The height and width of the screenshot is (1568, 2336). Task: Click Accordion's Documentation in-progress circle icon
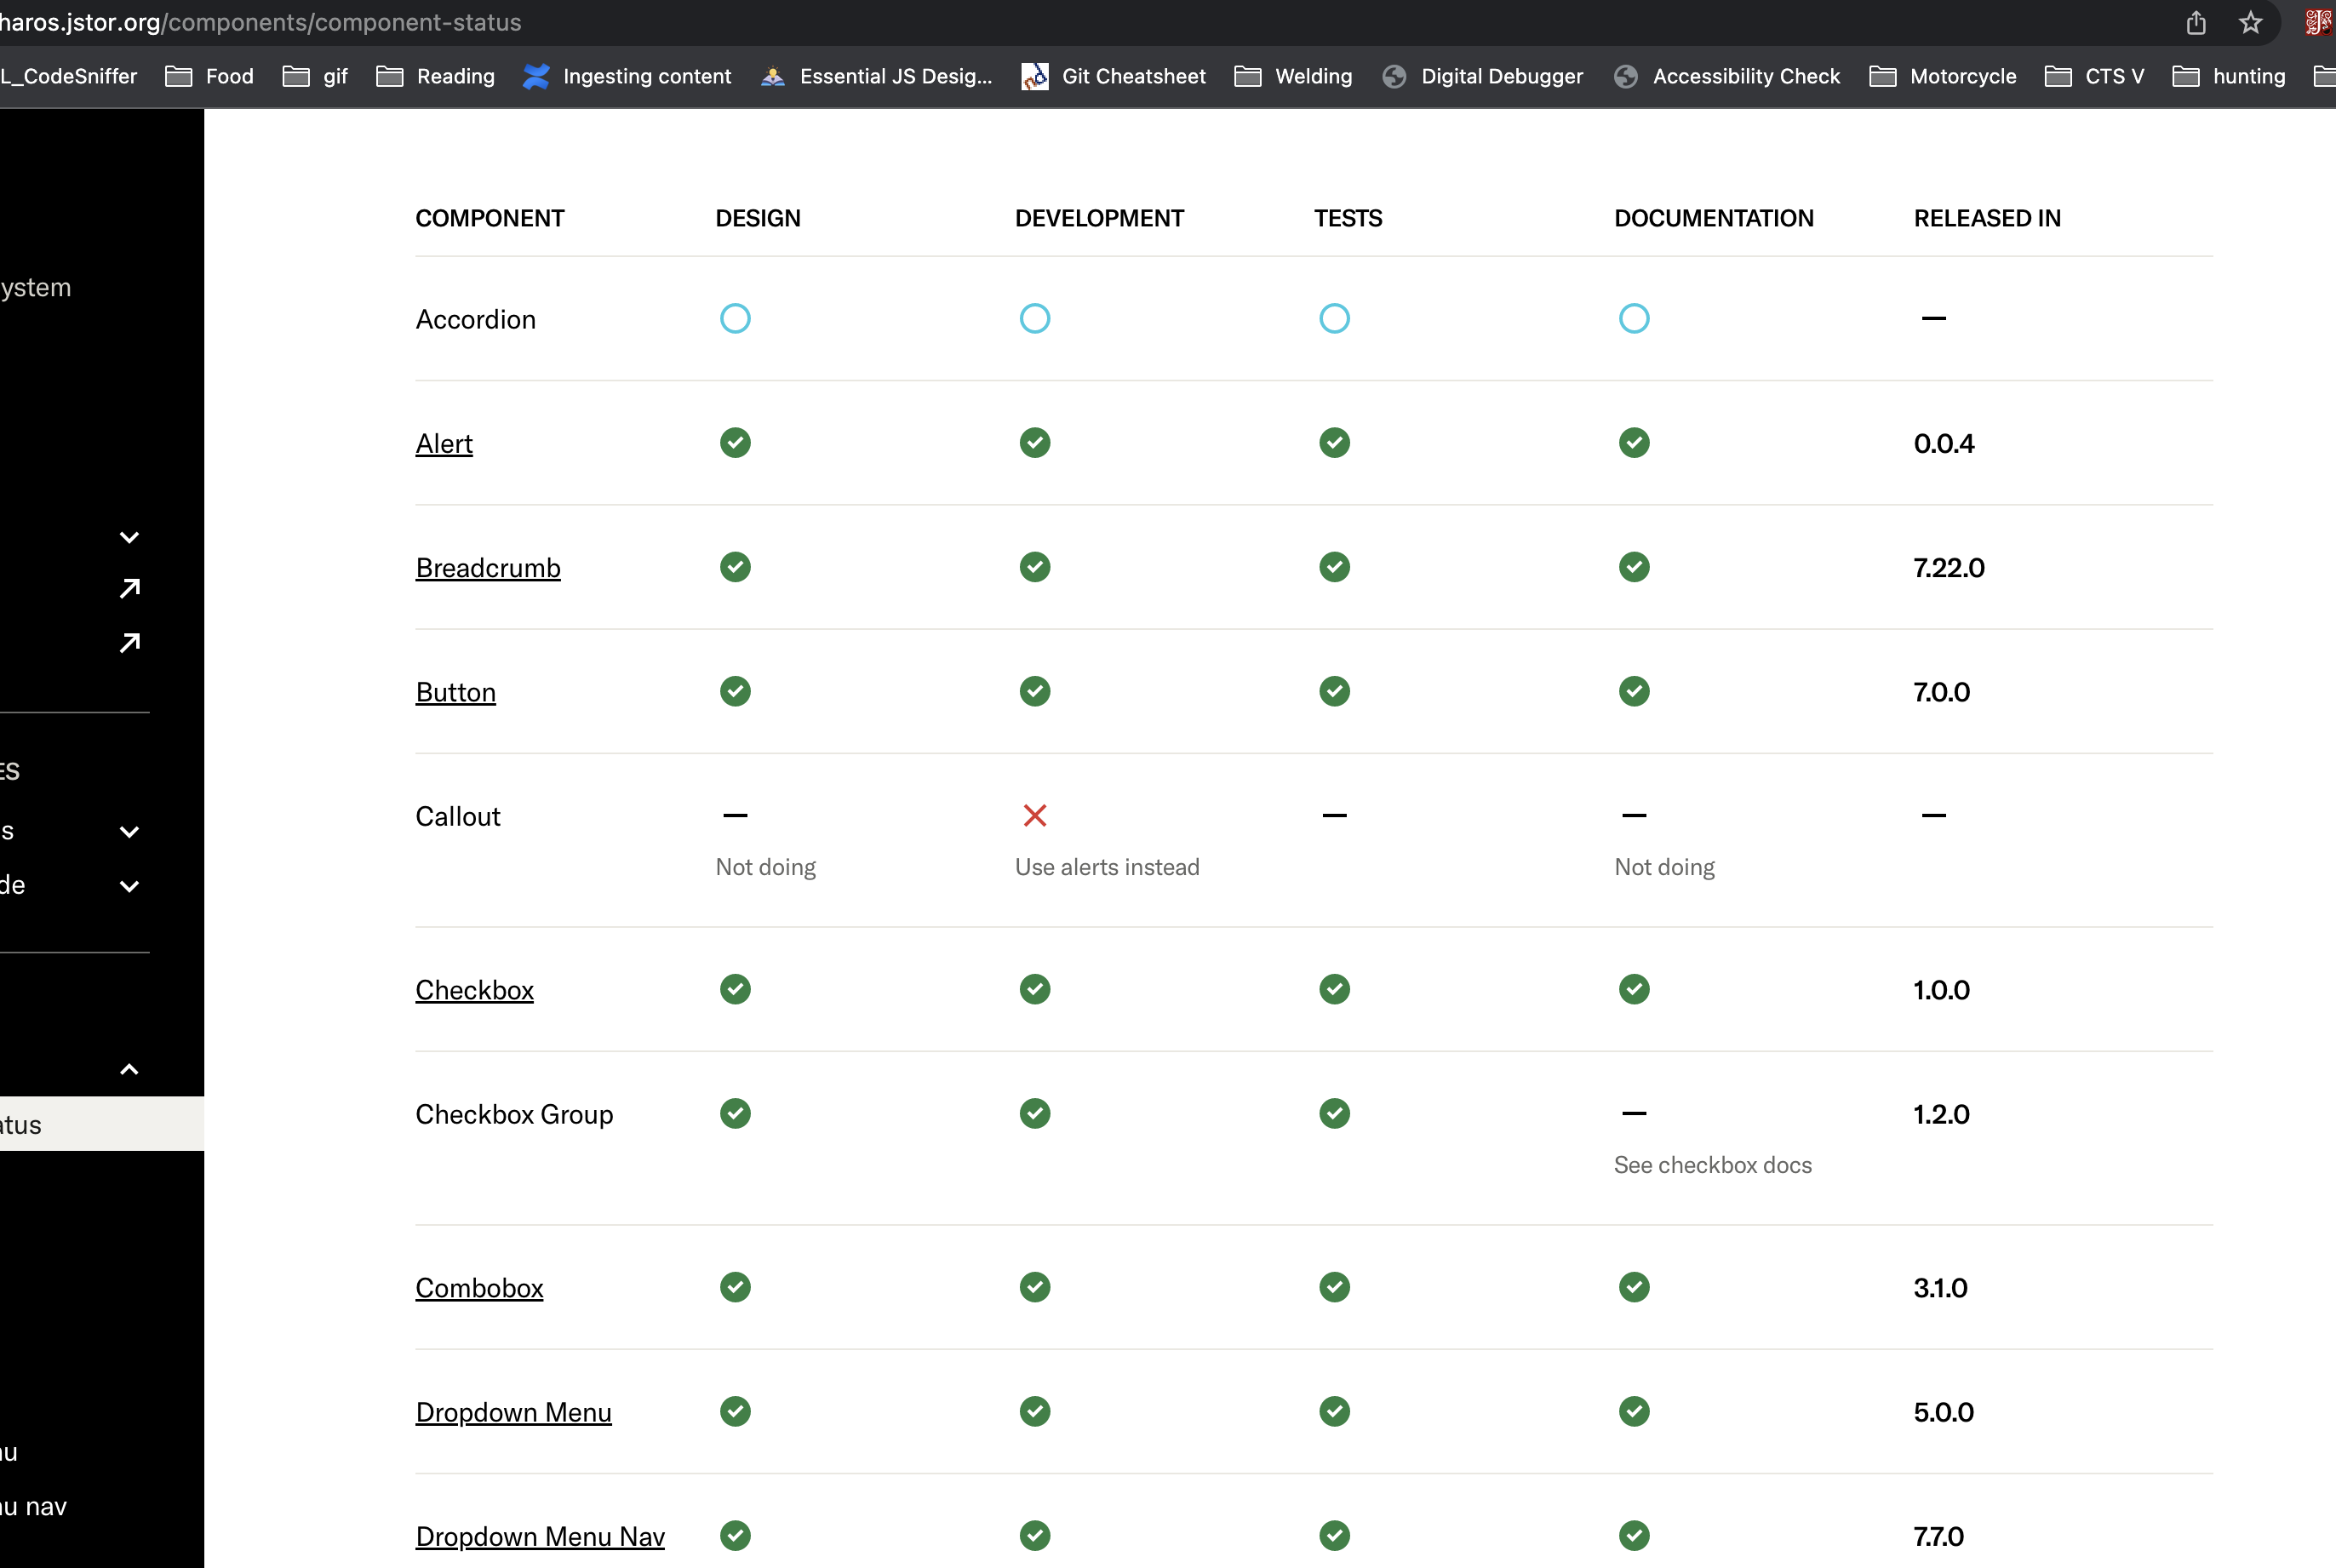click(1634, 318)
